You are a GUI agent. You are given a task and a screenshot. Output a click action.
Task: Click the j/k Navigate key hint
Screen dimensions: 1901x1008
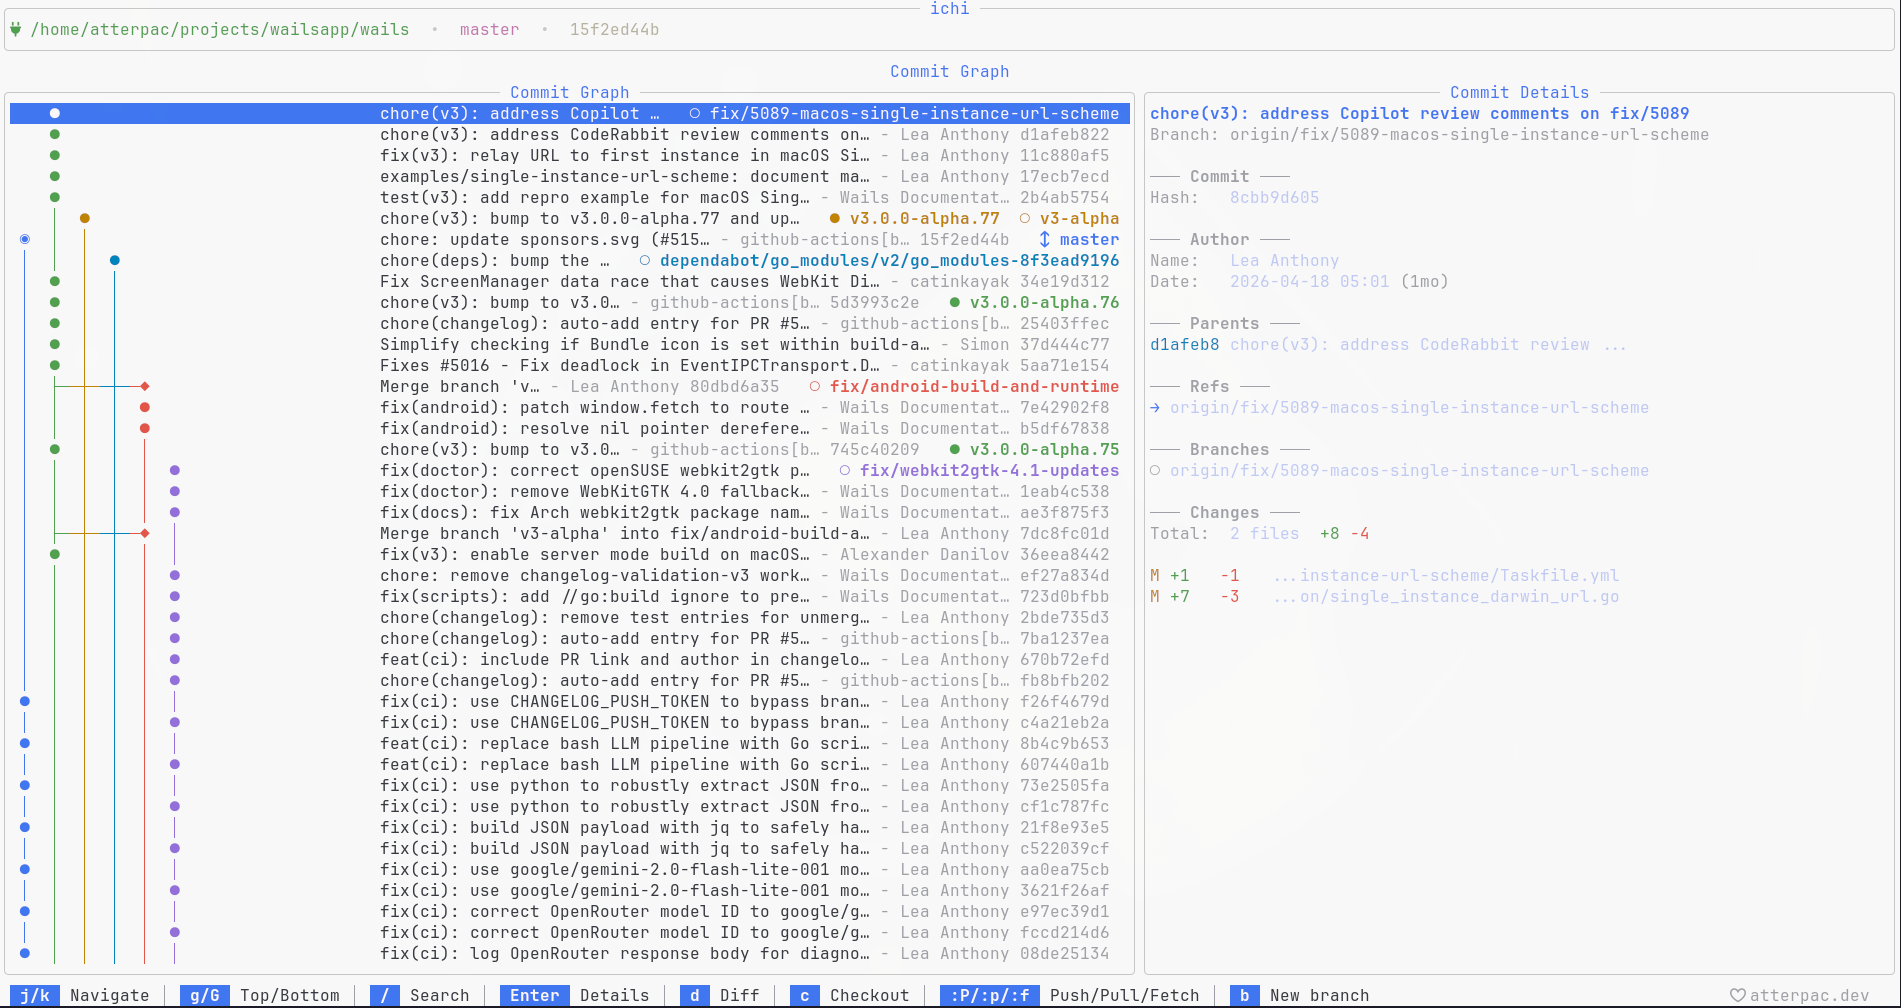pos(80,996)
